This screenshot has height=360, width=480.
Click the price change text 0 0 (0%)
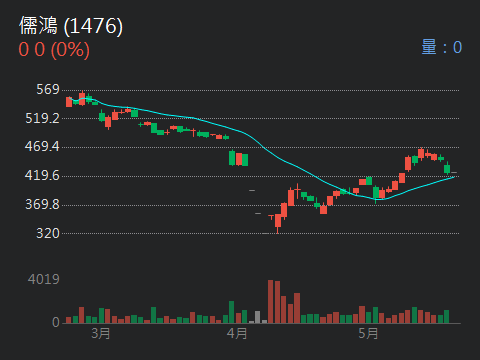click(x=54, y=50)
